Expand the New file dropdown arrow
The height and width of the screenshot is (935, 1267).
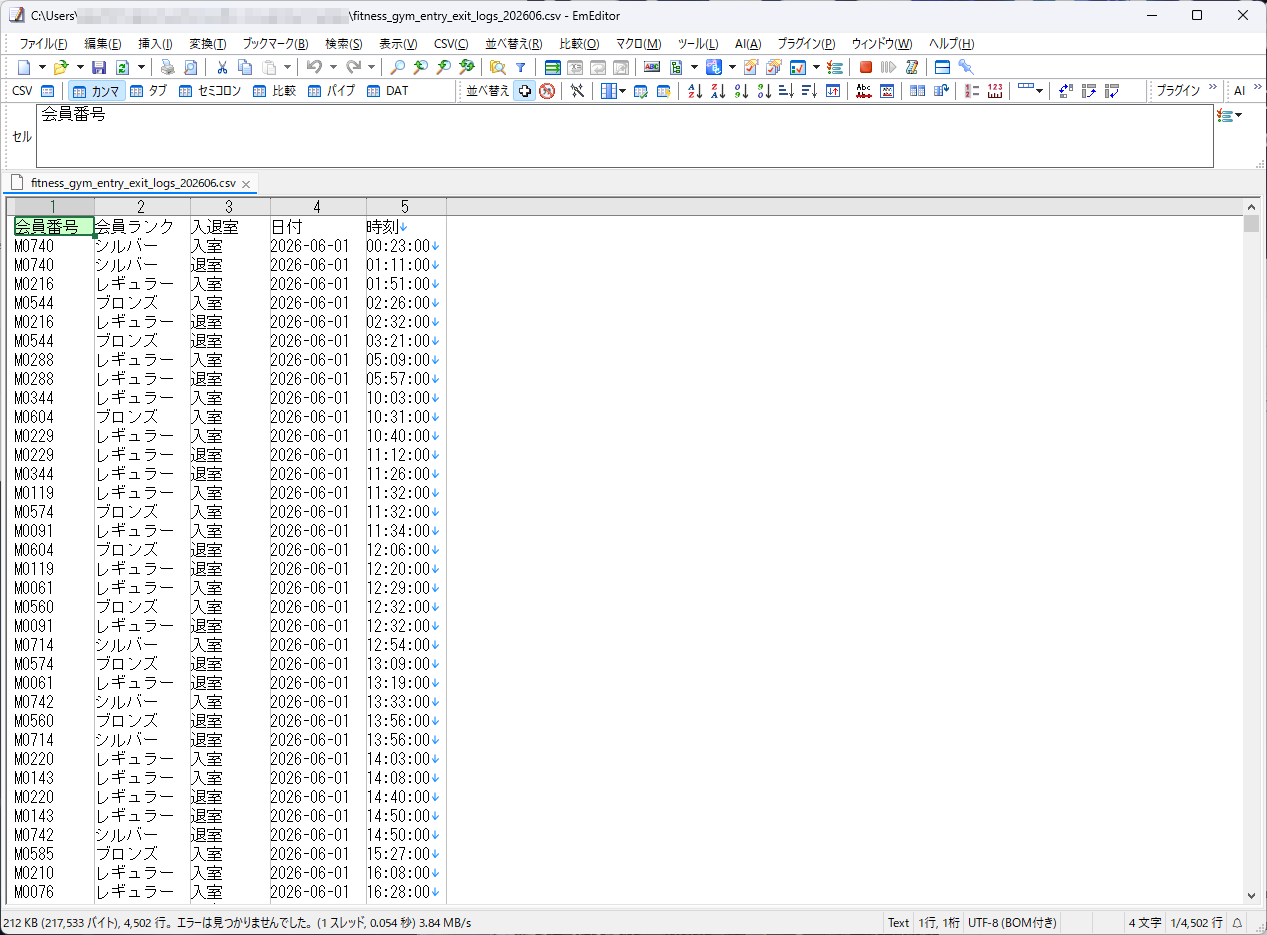click(42, 67)
